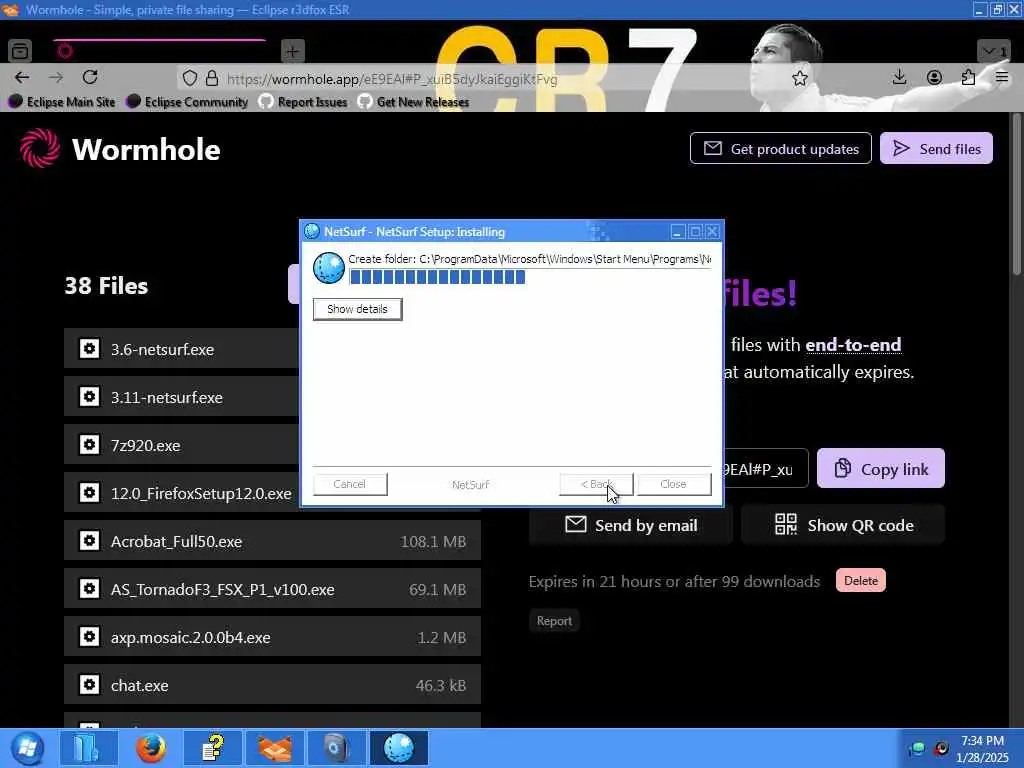Click the Cancel button in NetSurf Setup
The image size is (1024, 768).
(350, 484)
